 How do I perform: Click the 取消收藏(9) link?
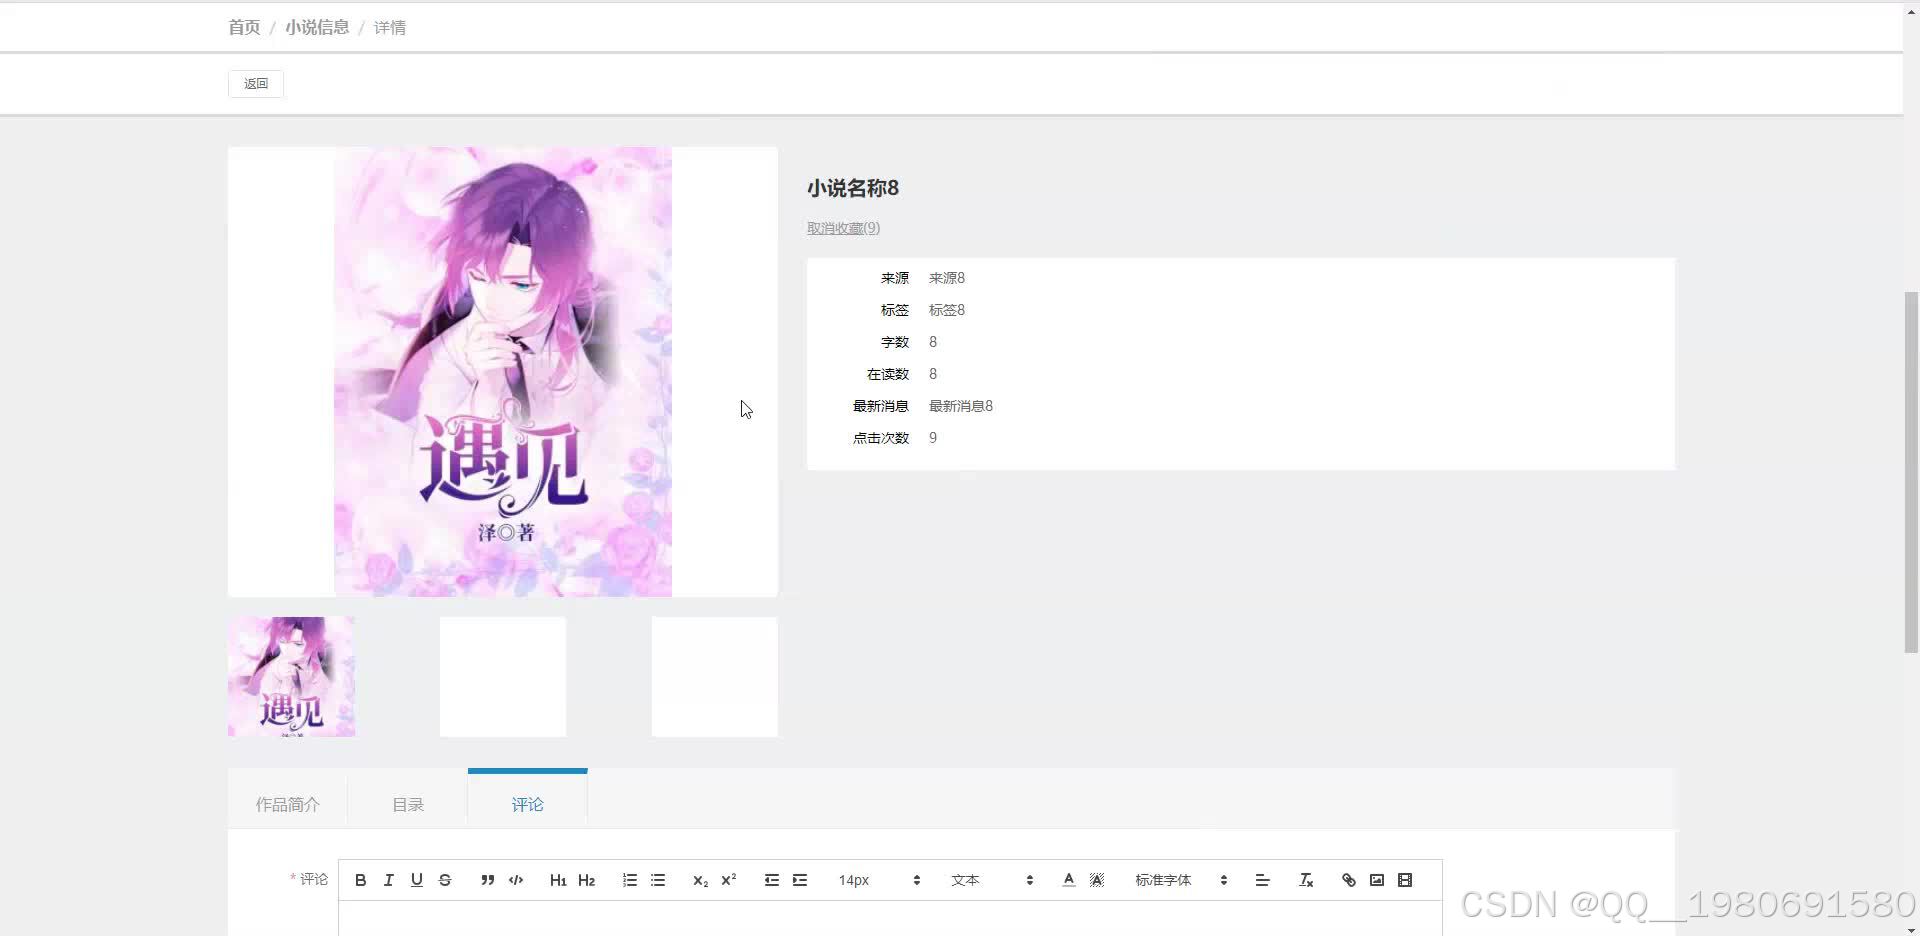click(842, 227)
